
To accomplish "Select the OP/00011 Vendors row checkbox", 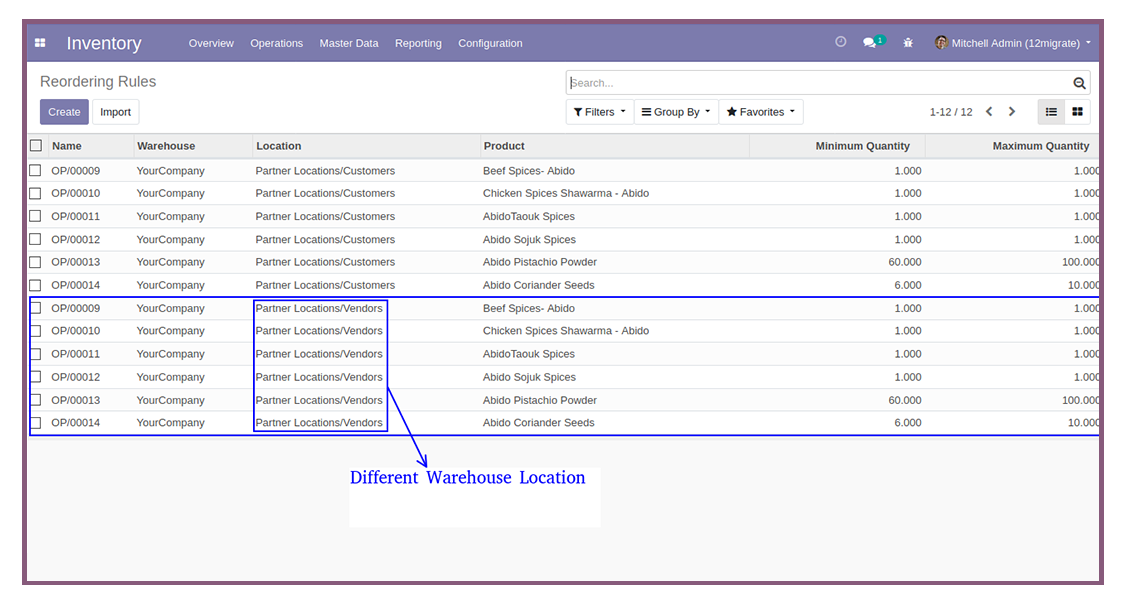I will click(x=36, y=354).
